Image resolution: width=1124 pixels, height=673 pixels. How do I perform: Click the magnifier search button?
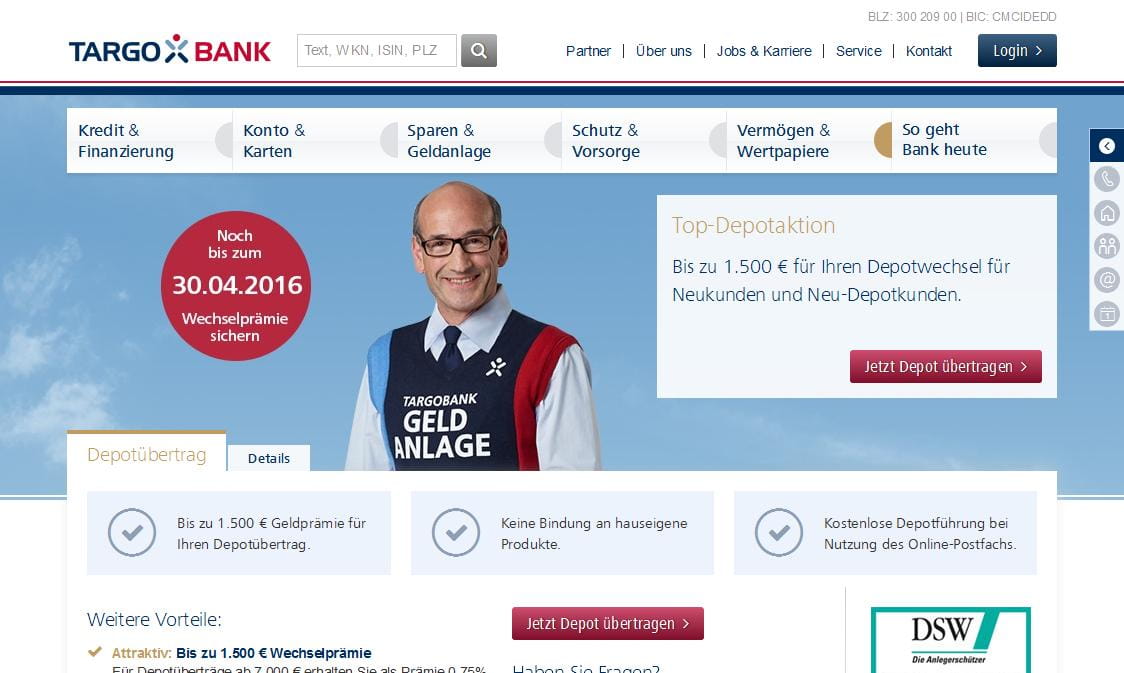tap(479, 51)
